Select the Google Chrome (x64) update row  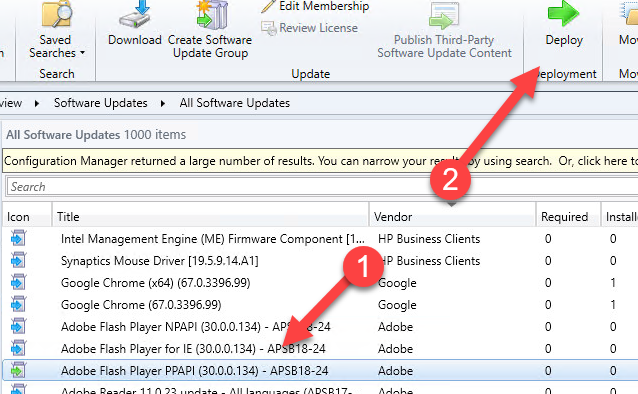320,282
